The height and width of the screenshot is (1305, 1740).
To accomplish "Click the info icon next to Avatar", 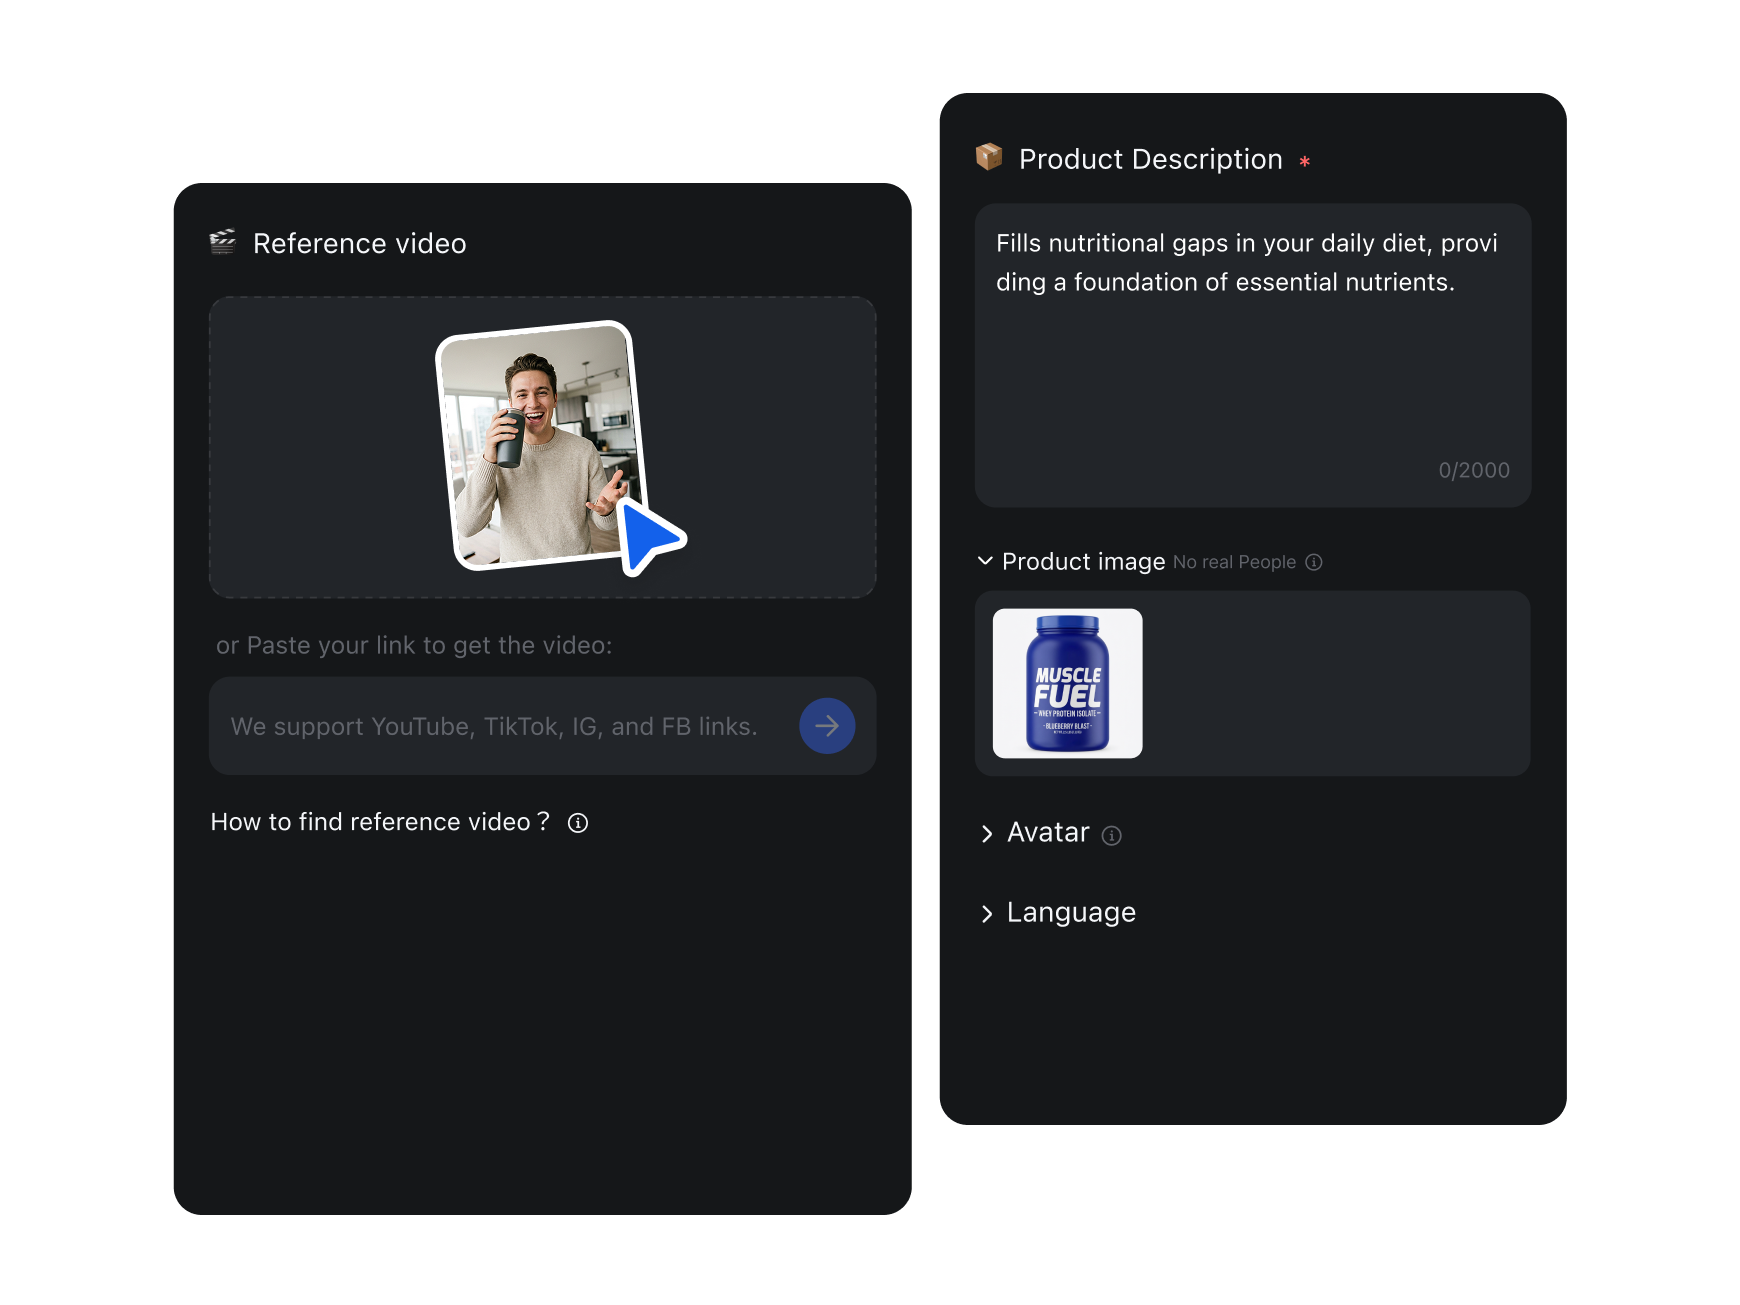I will (x=1111, y=835).
